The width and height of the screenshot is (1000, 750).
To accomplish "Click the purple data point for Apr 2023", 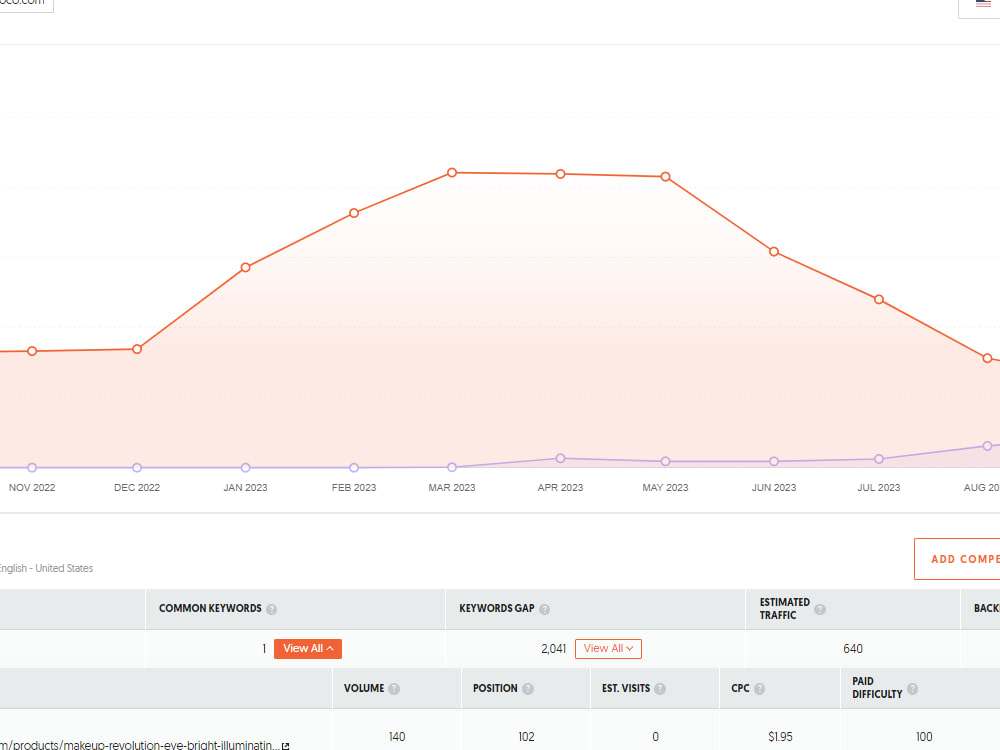I will [561, 459].
